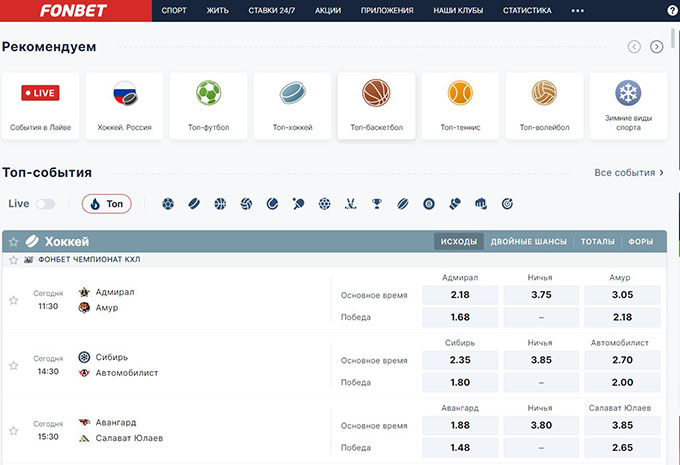Show the previous recommendations with left arrow
This screenshot has height=465, width=680.
coord(634,46)
